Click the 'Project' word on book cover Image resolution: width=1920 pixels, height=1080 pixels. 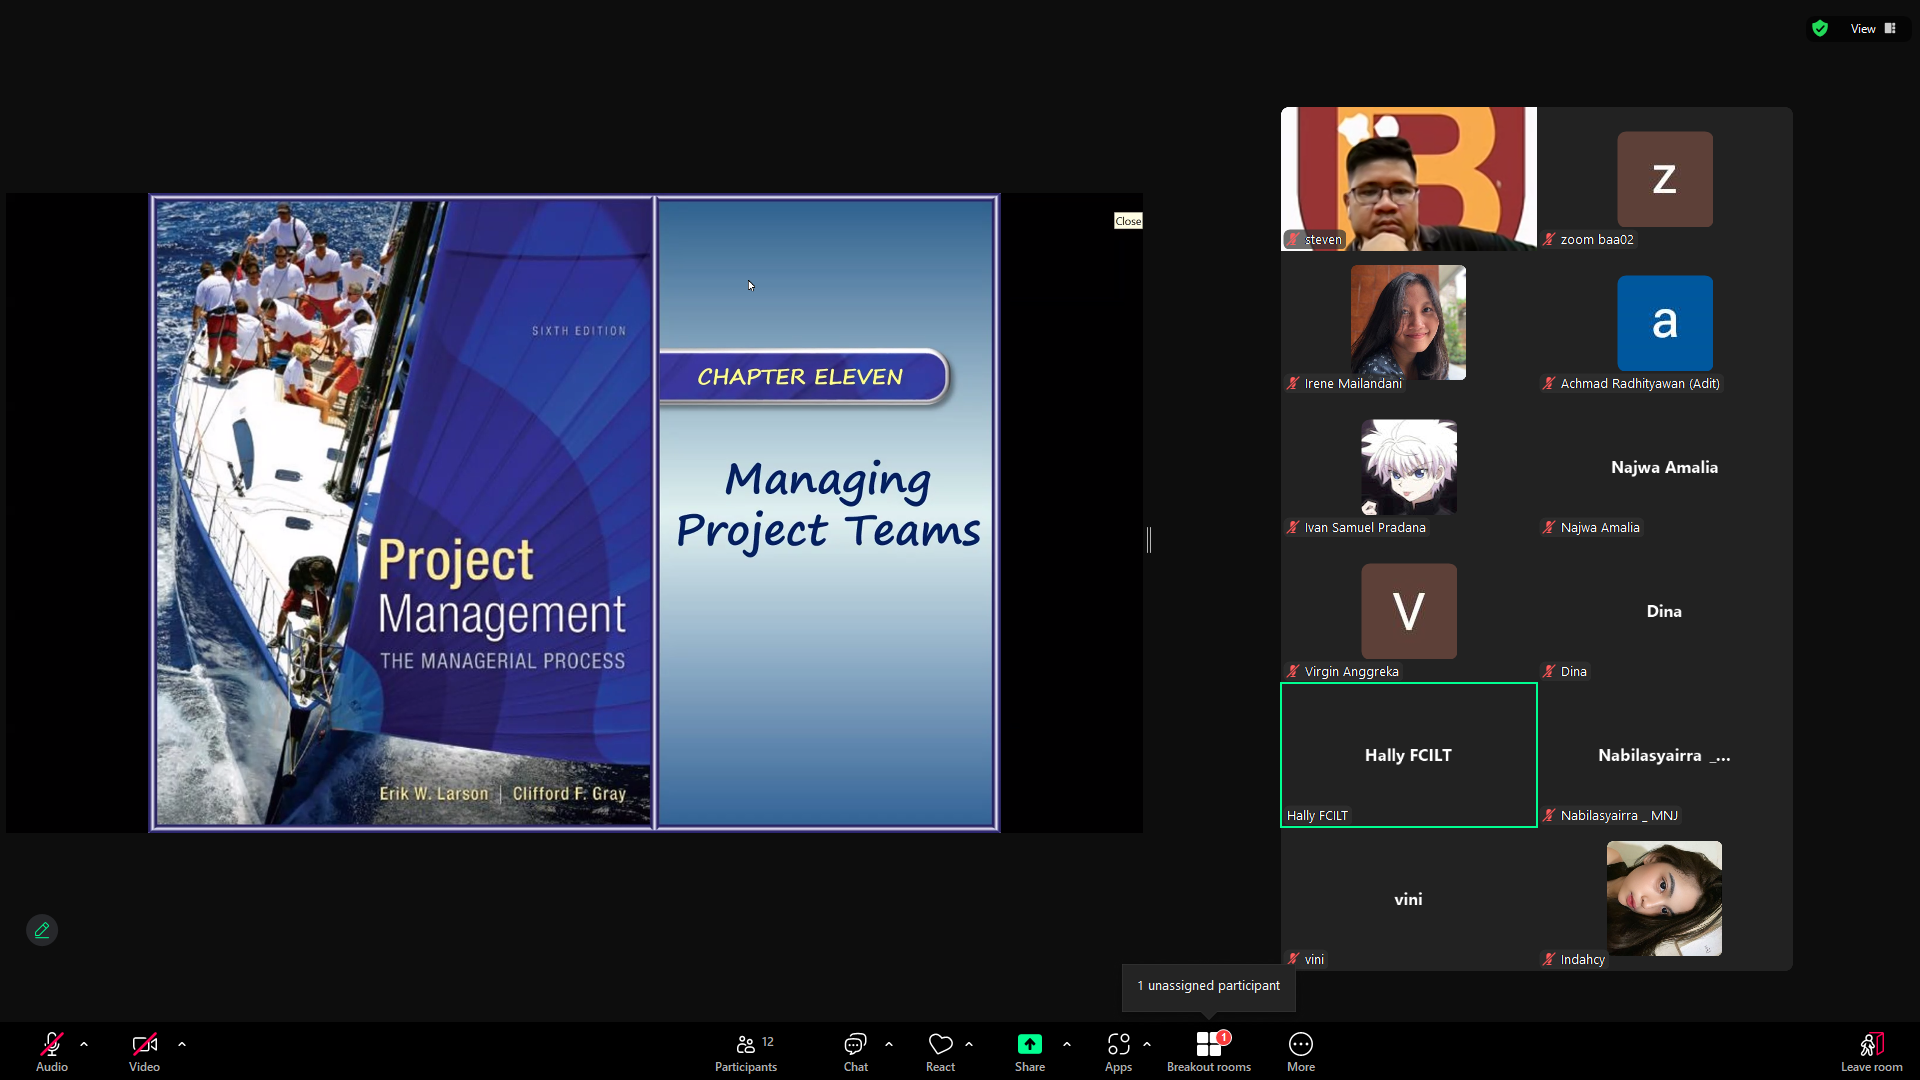[456, 562]
